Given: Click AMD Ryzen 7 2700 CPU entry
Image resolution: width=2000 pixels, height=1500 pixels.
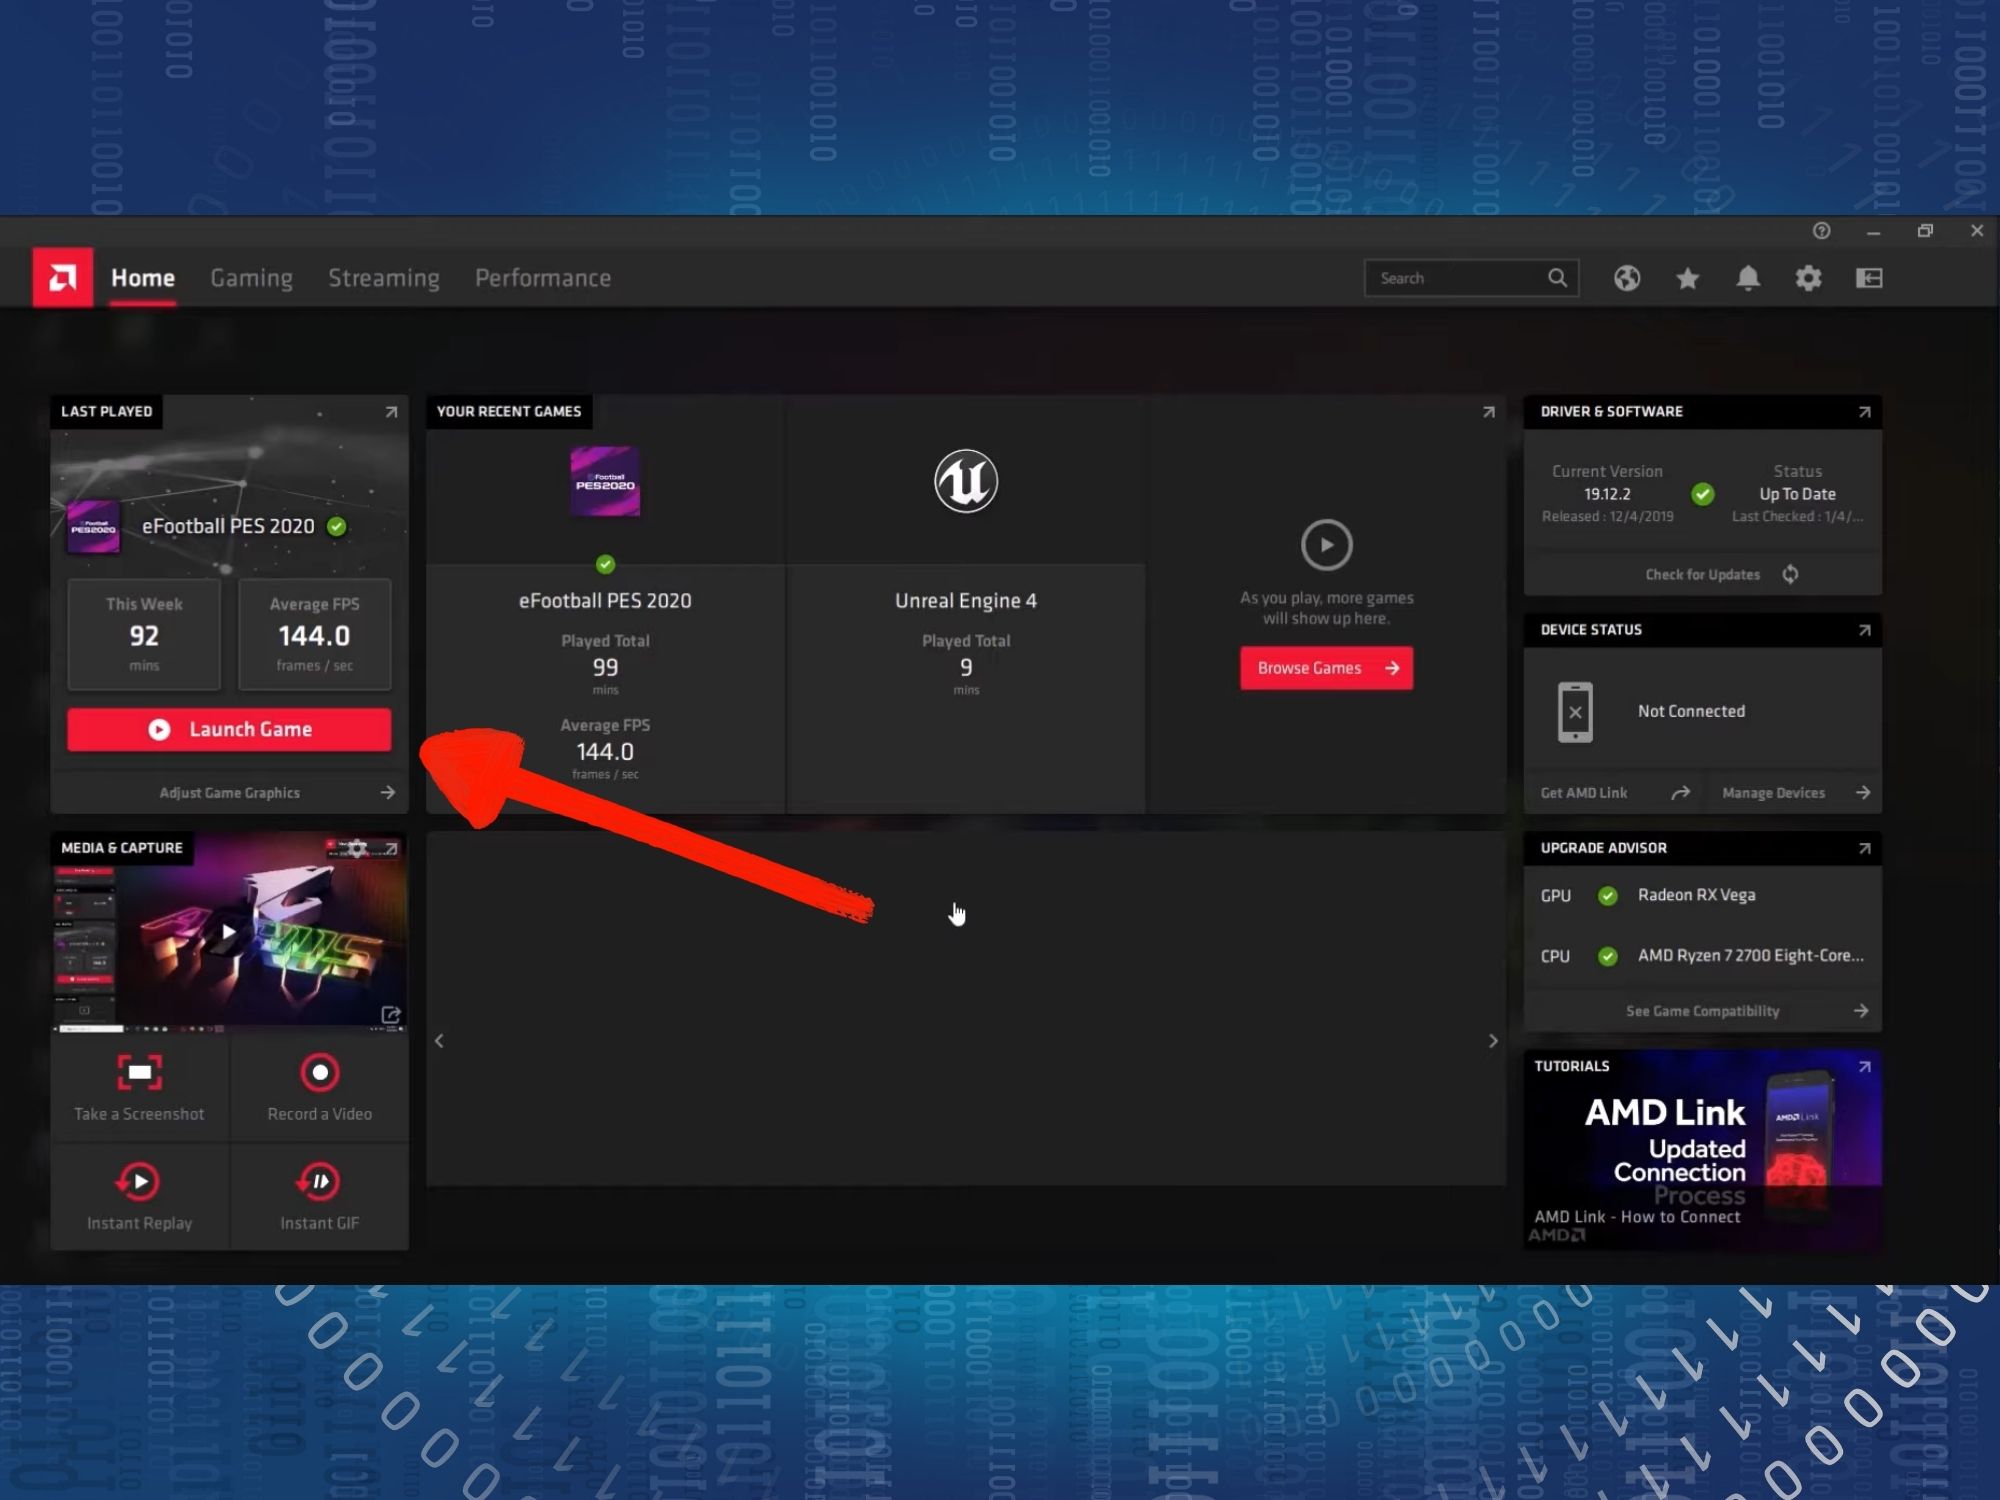Looking at the screenshot, I should [x=1750, y=955].
